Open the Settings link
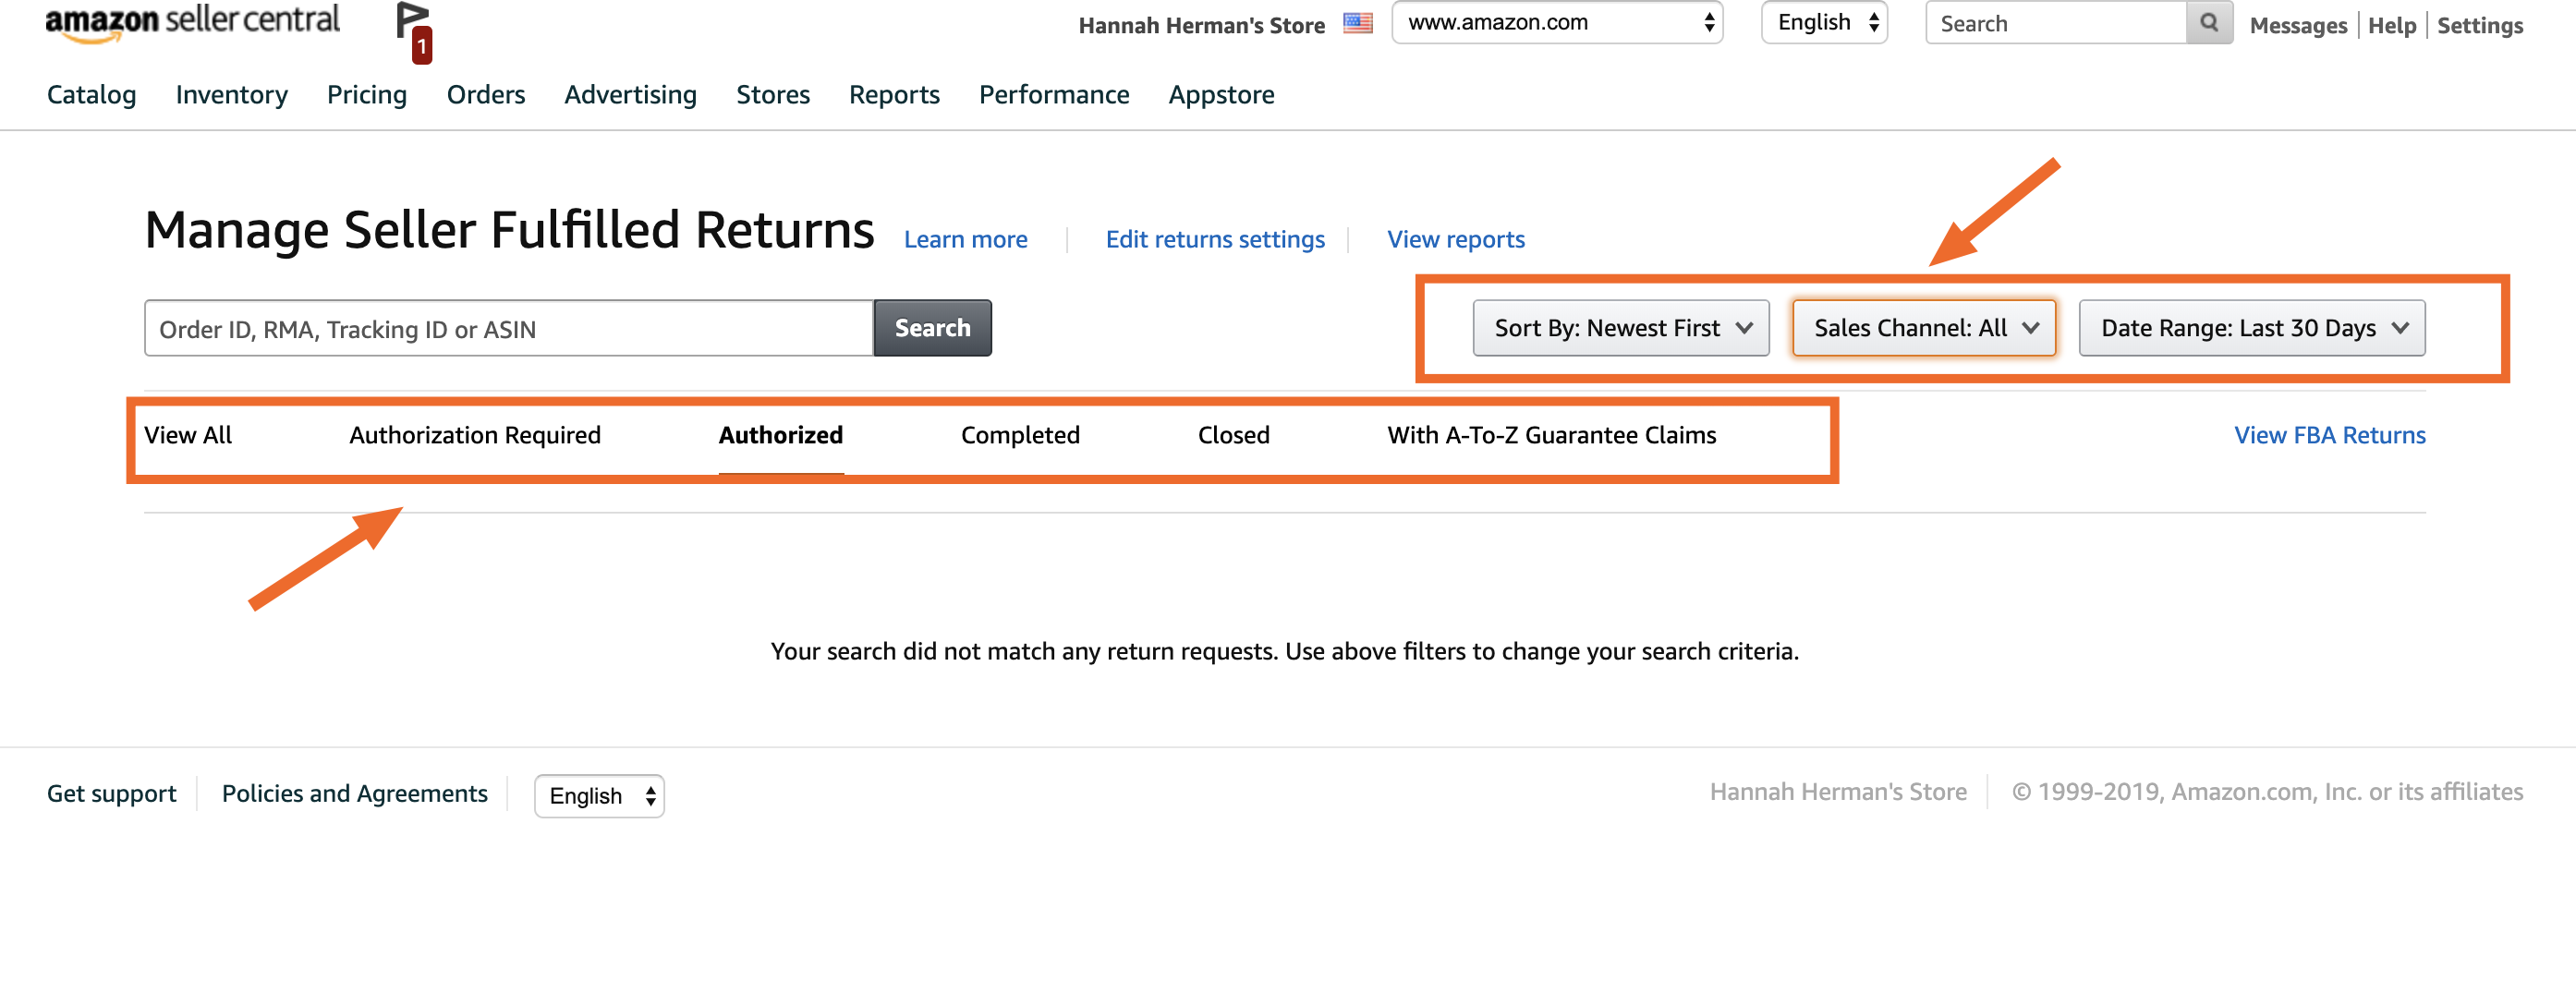Screen dimensions: 2576x981 point(2479,25)
